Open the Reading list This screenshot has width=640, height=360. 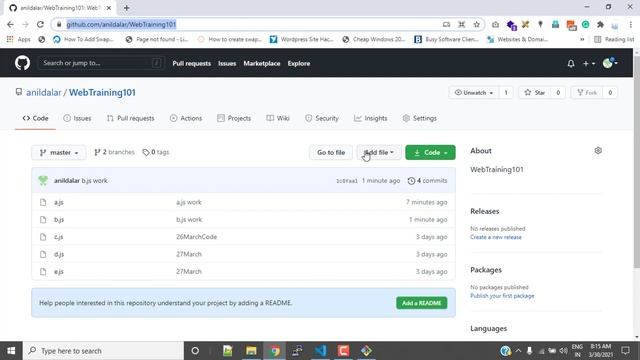tap(614, 39)
